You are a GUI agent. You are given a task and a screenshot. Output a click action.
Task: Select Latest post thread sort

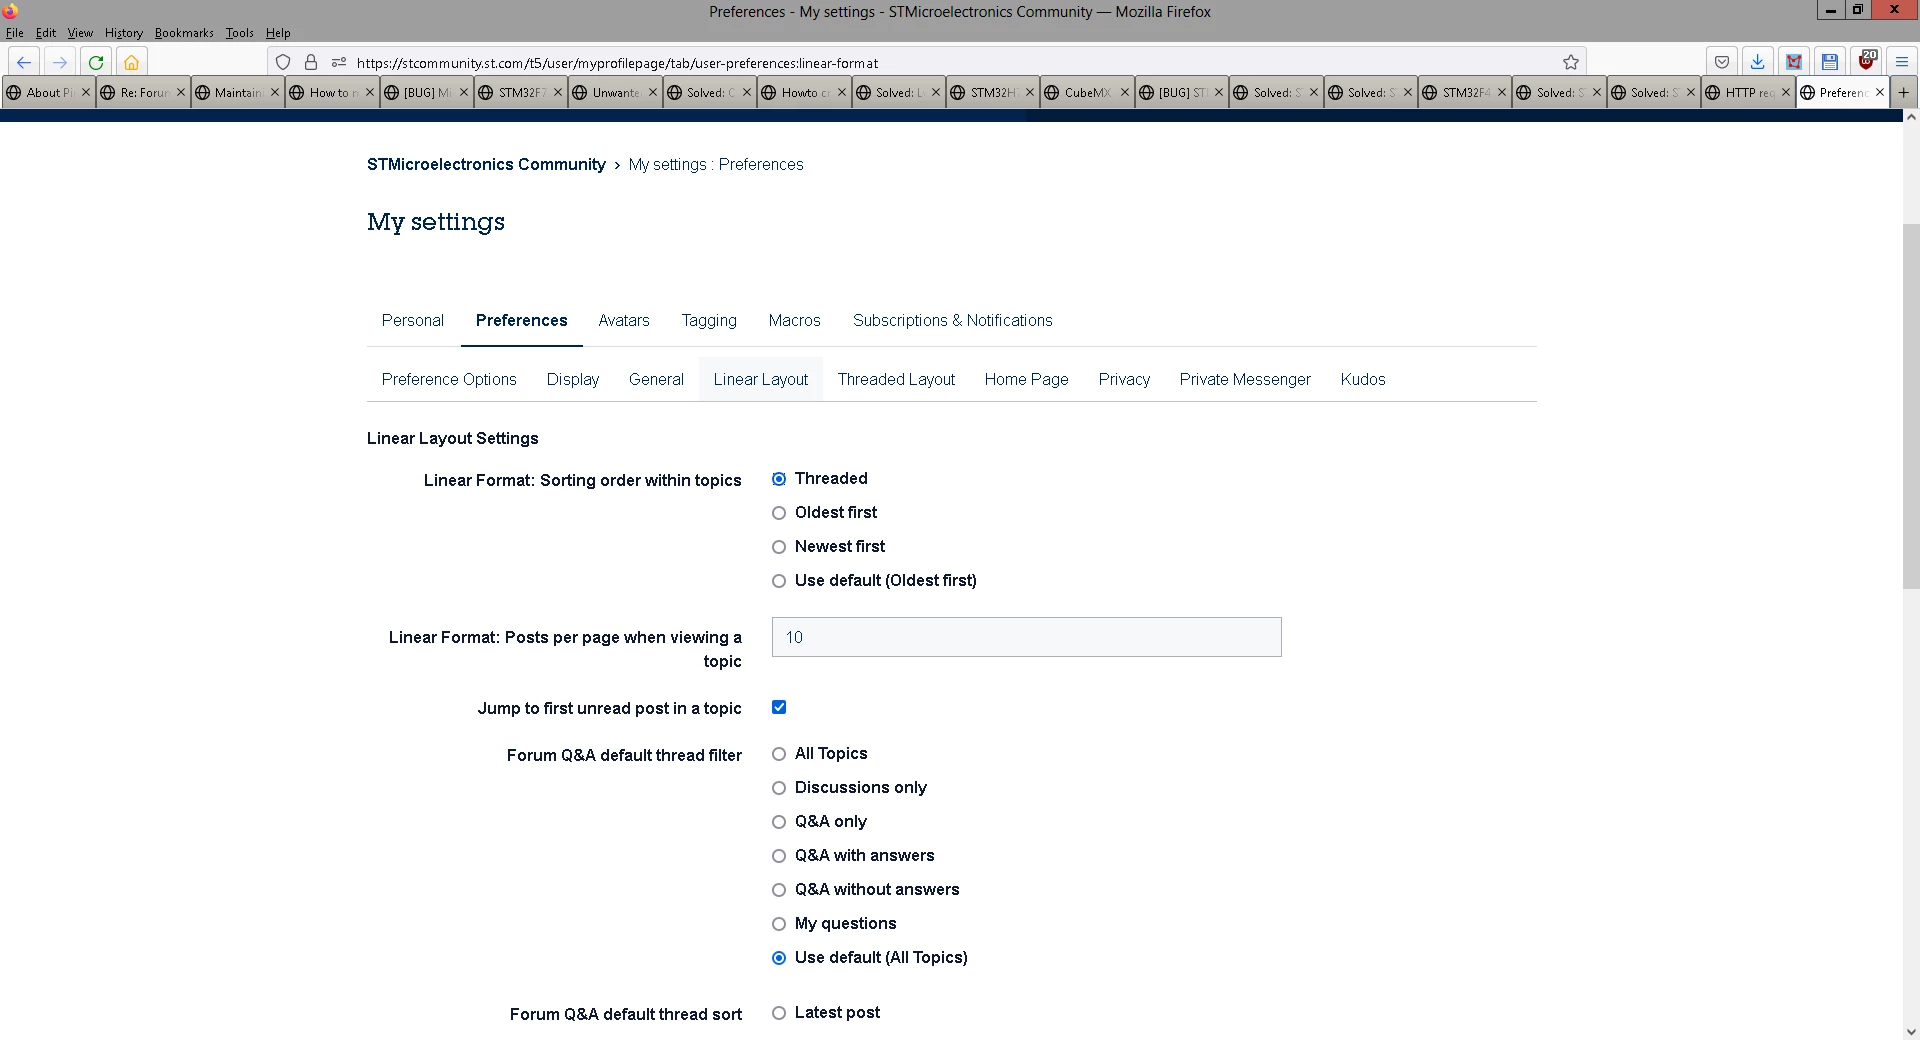(779, 1013)
